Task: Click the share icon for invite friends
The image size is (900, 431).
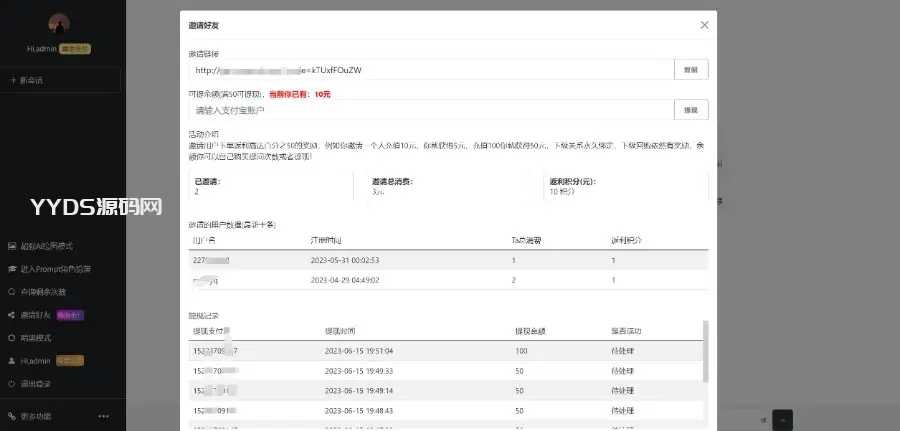Action: pyautogui.click(x=12, y=315)
